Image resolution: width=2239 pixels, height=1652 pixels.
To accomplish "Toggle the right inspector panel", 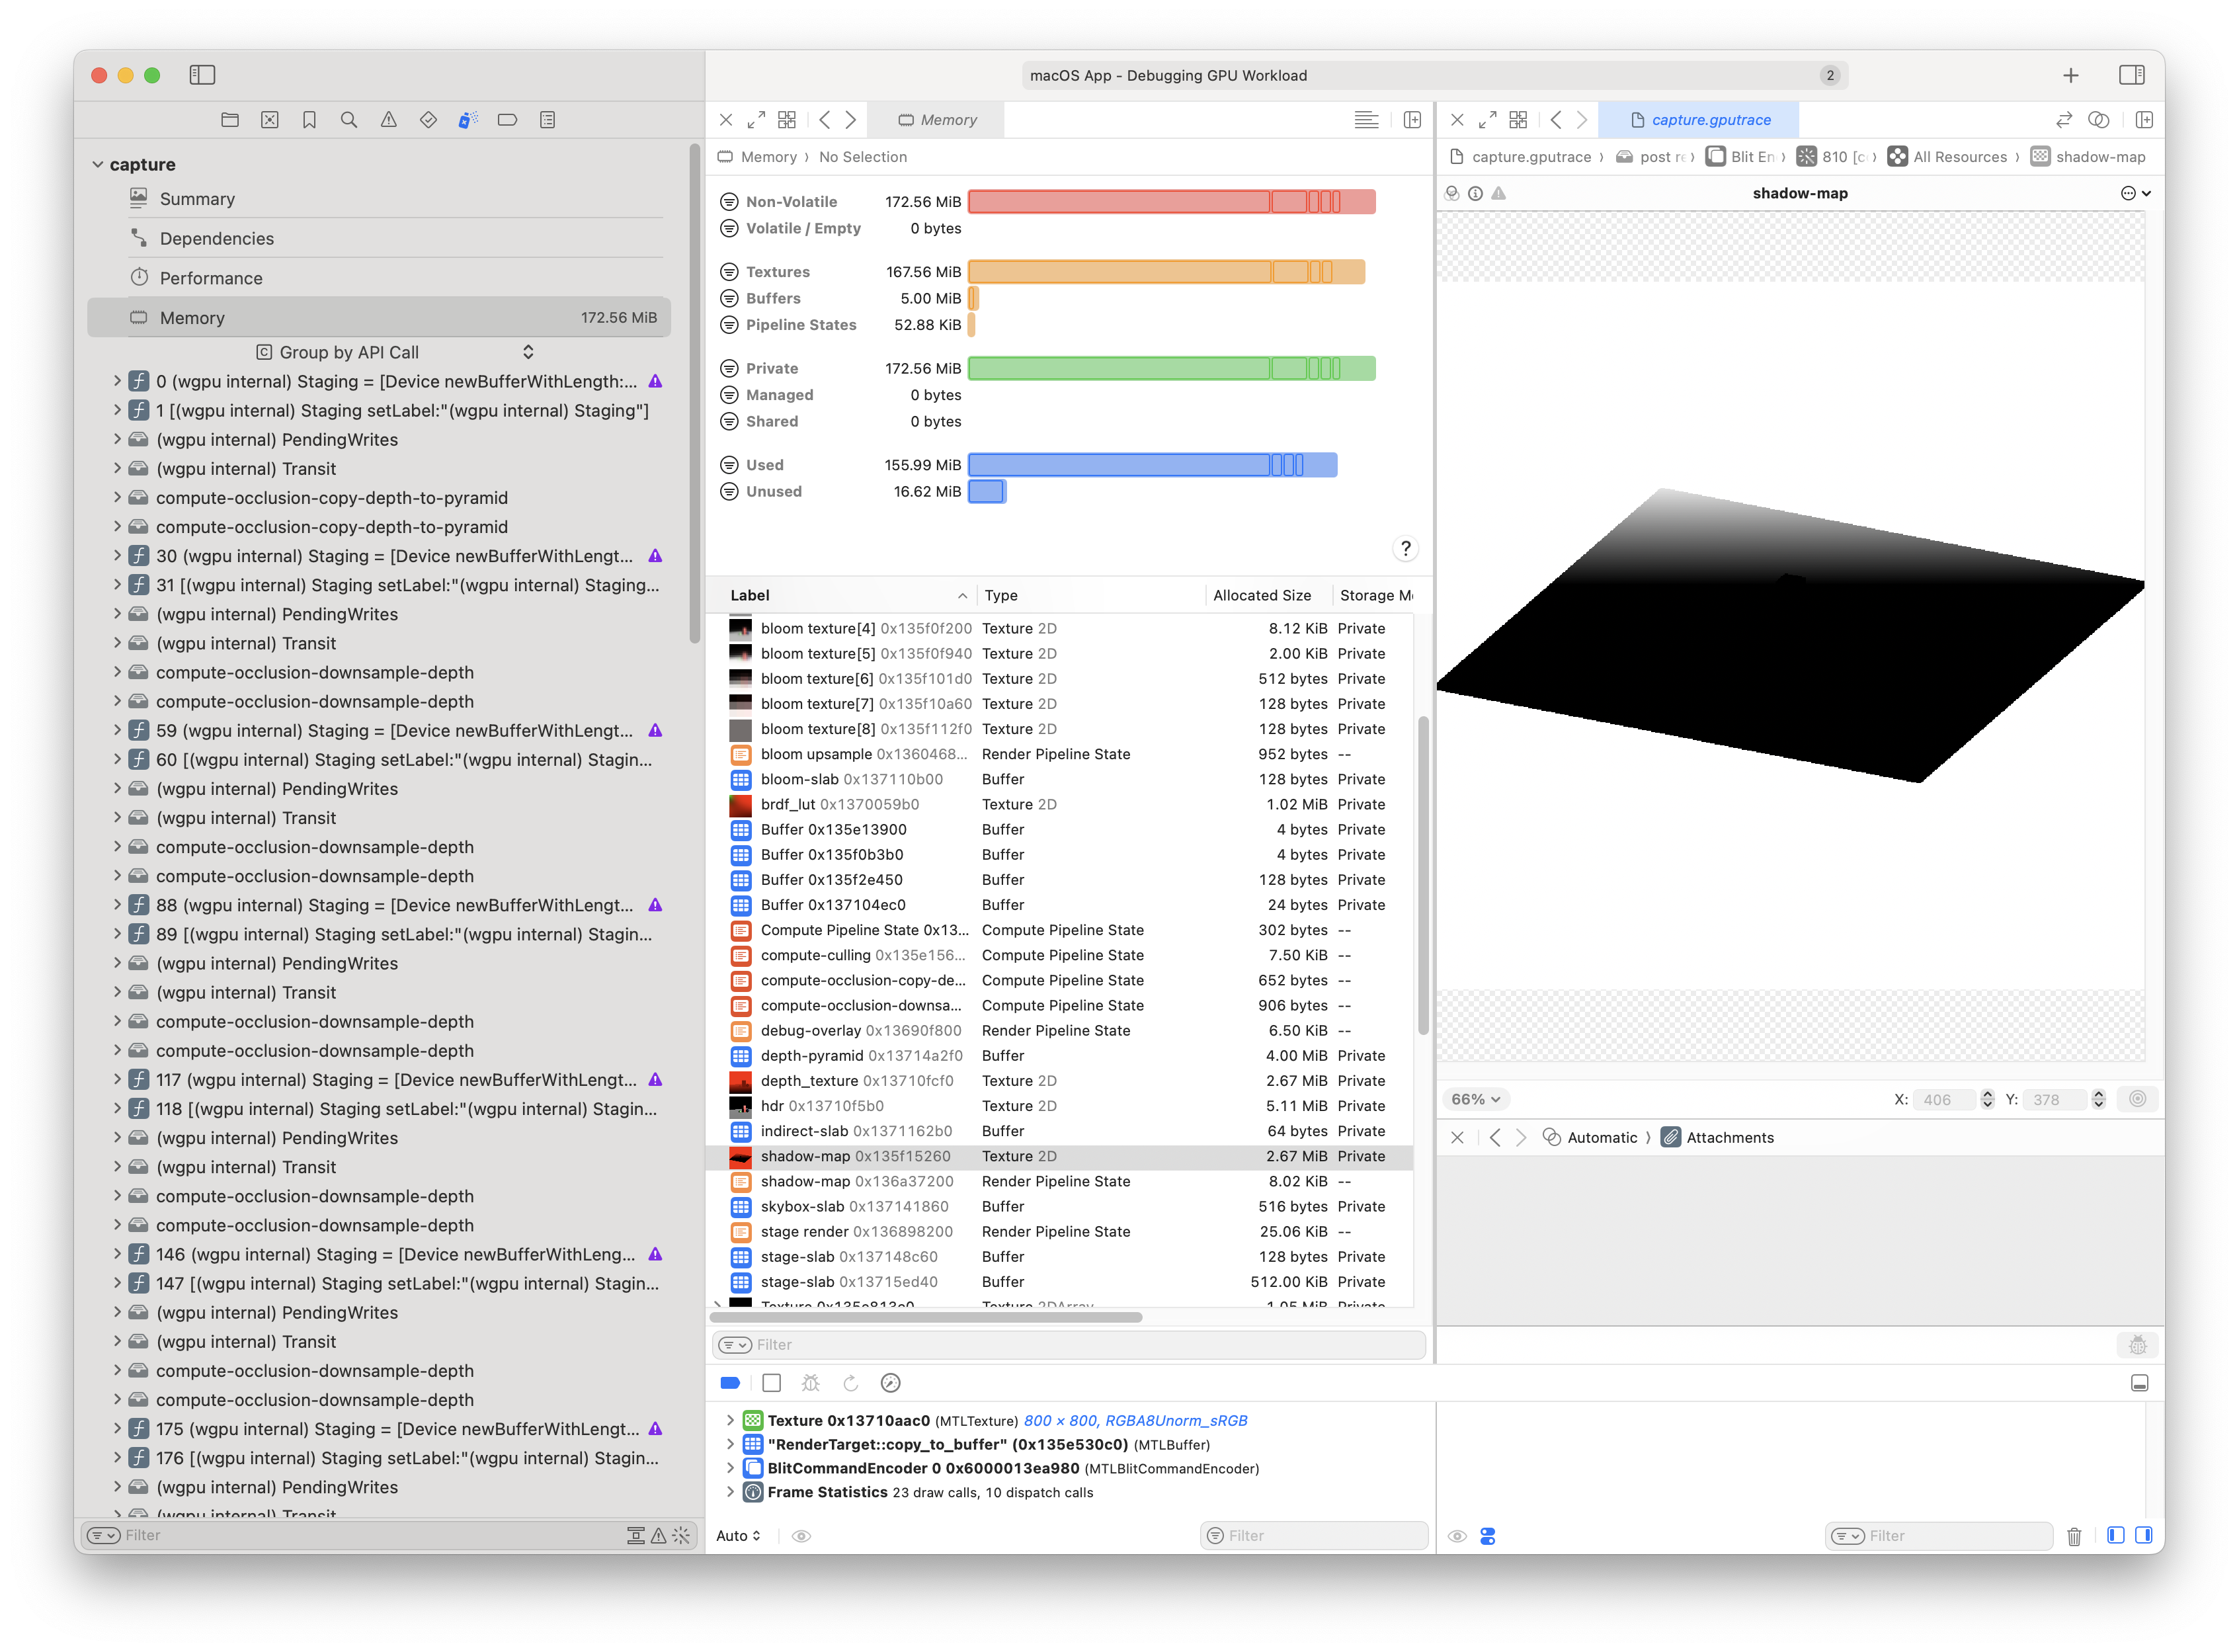I will [2132, 75].
